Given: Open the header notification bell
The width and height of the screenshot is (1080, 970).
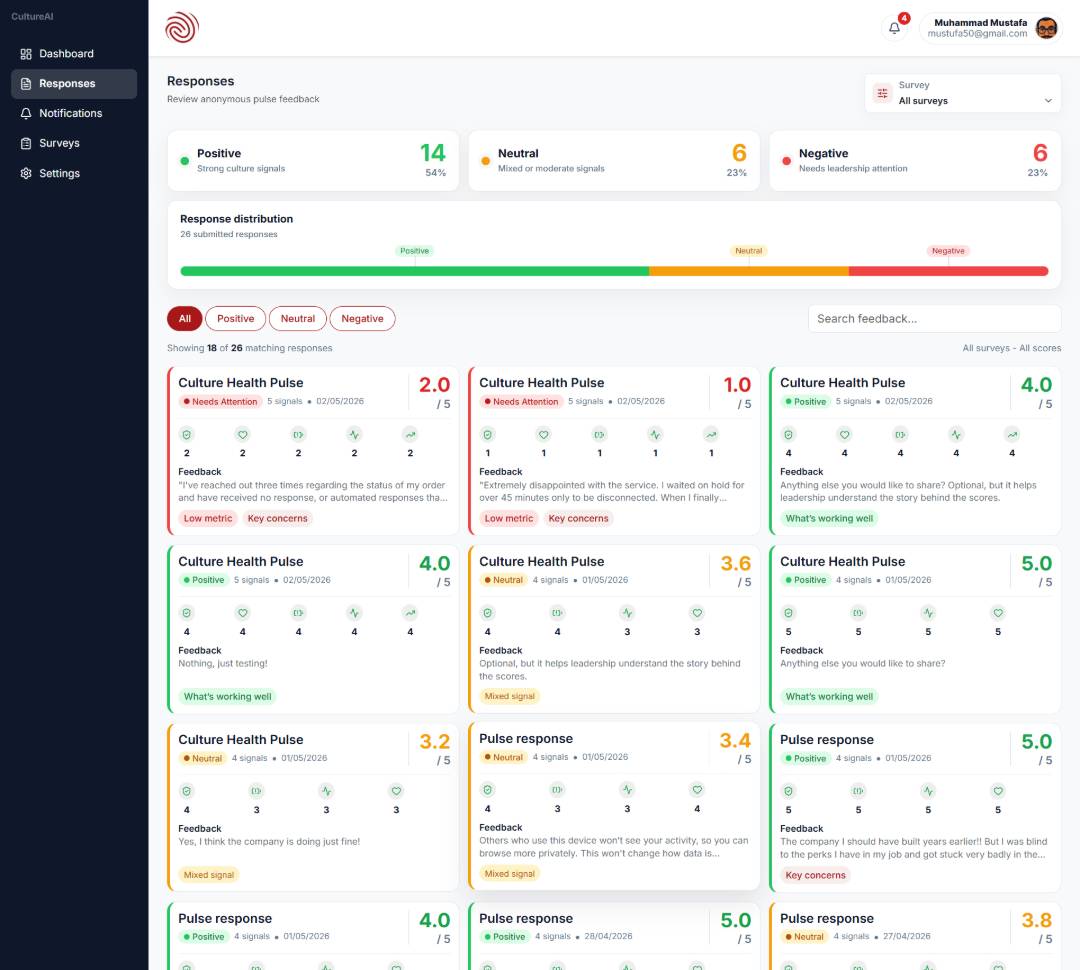Looking at the screenshot, I should pos(894,28).
